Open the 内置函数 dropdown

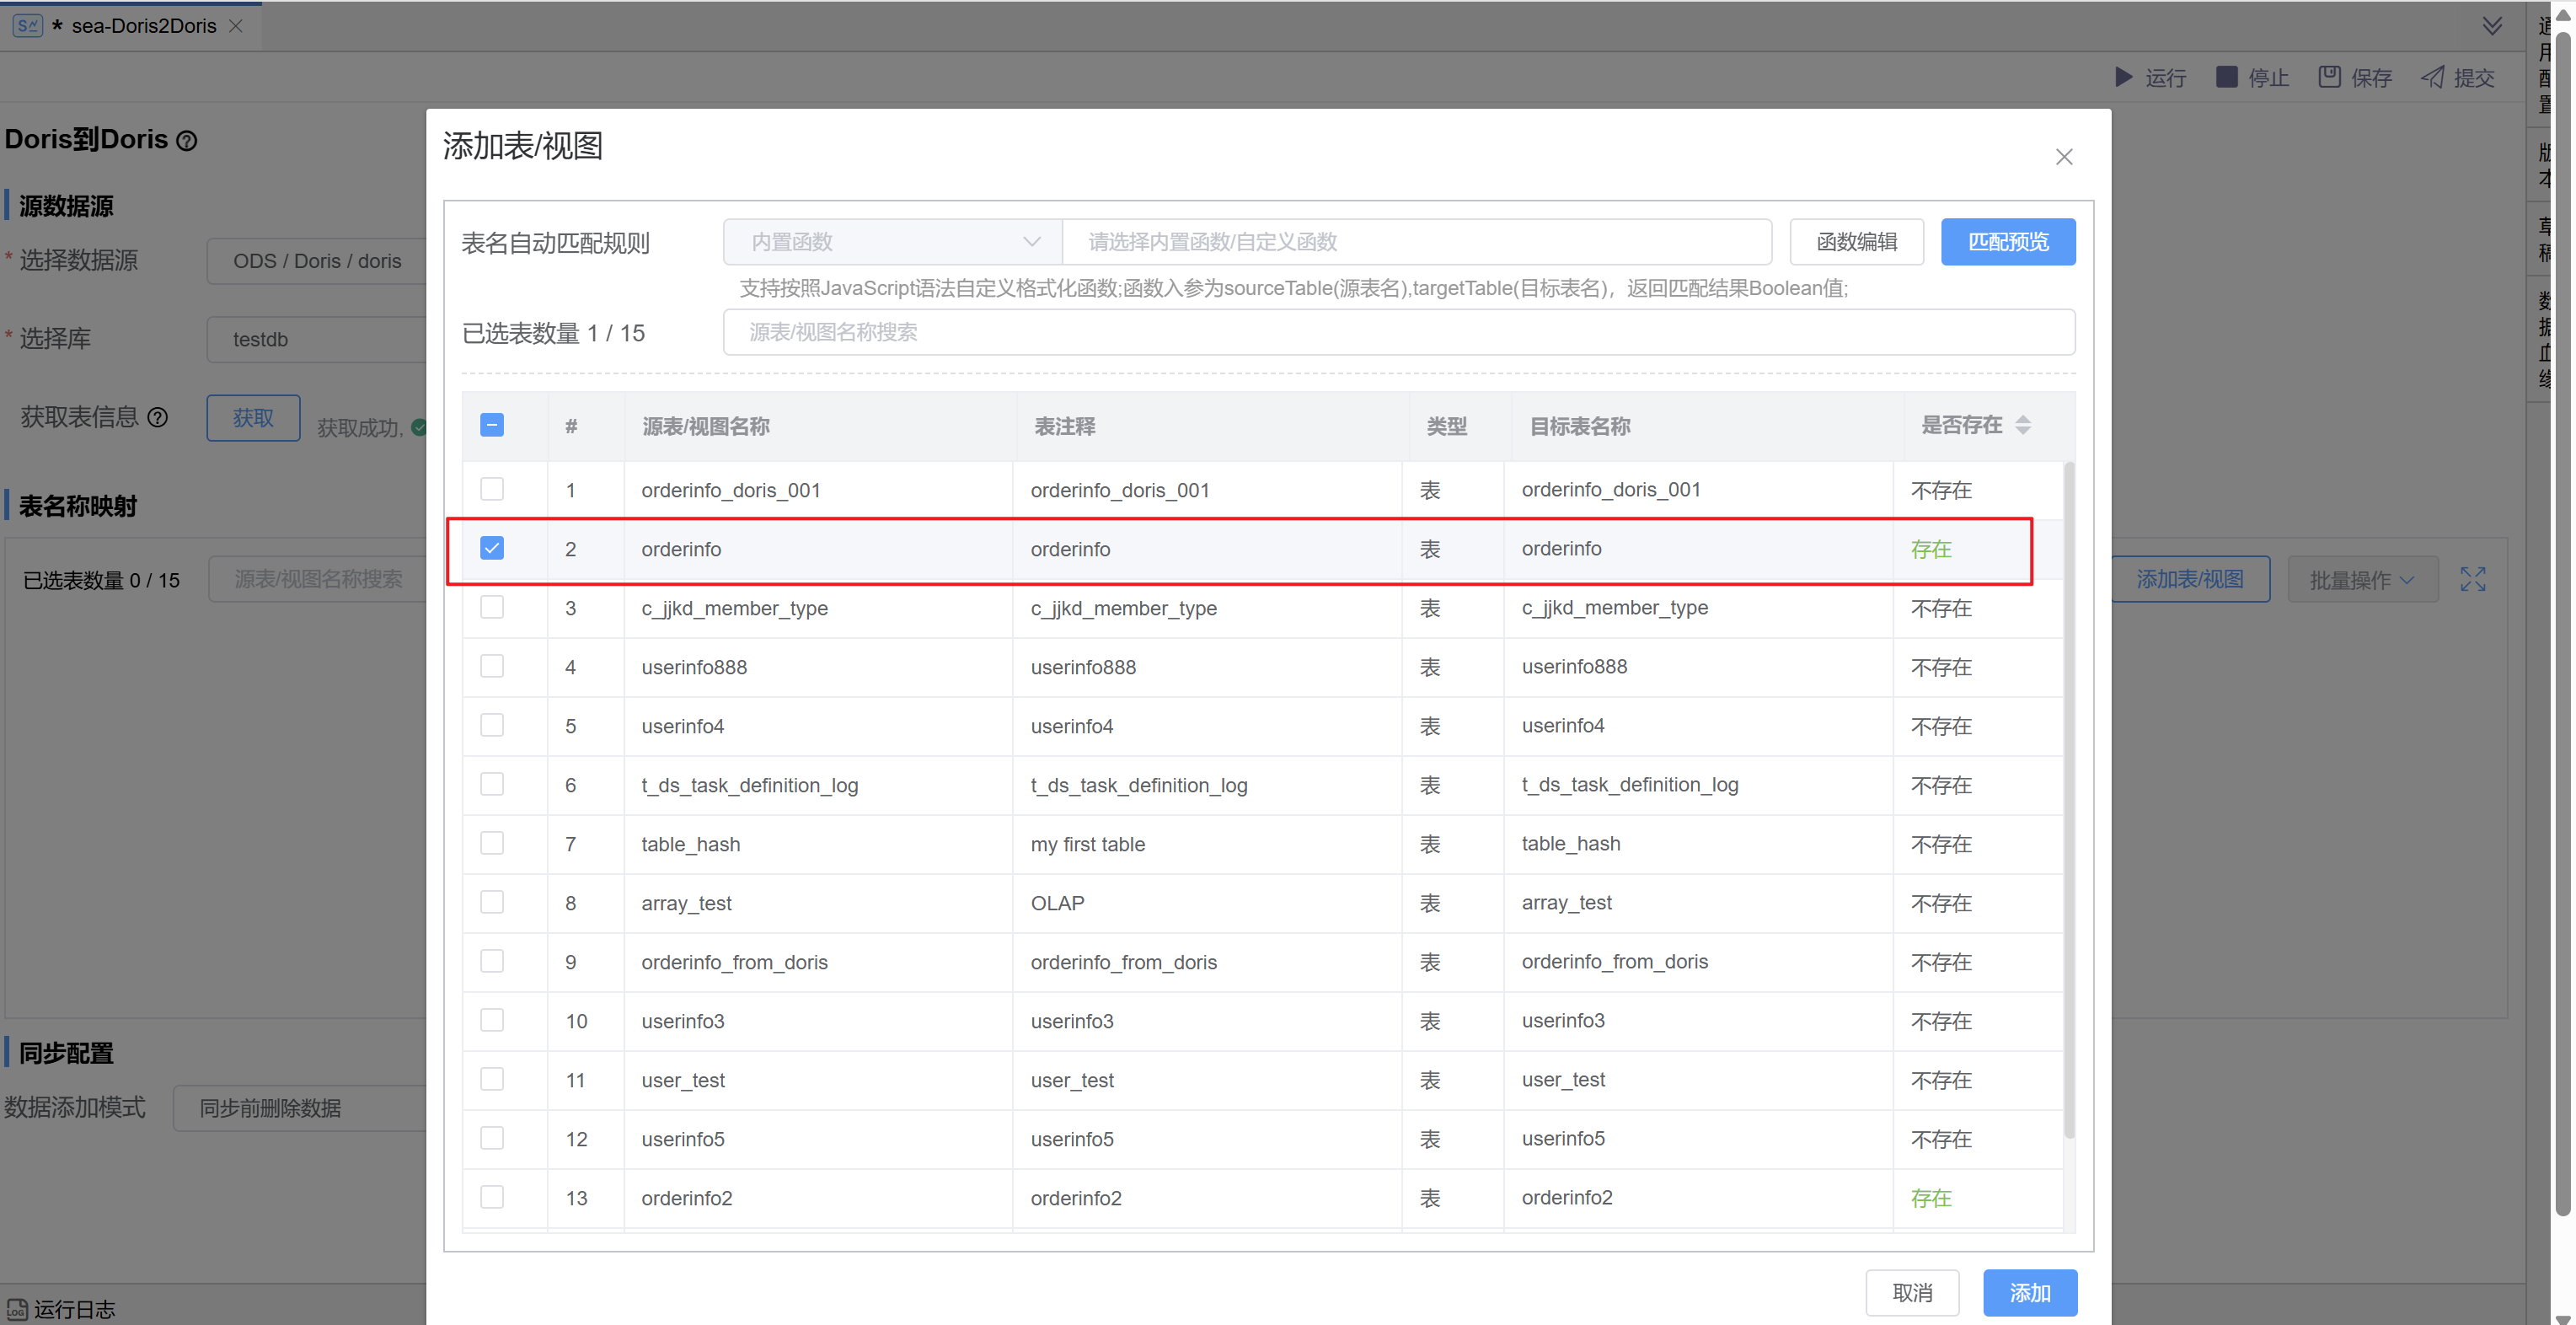[x=892, y=242]
